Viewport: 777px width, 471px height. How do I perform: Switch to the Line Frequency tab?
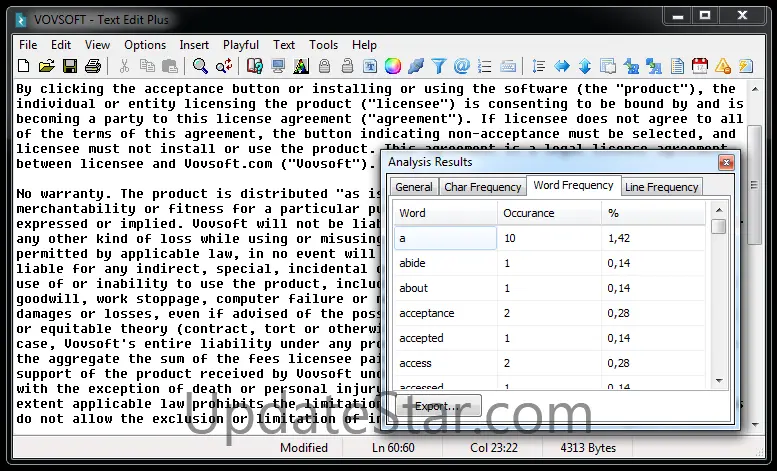pyautogui.click(x=662, y=187)
